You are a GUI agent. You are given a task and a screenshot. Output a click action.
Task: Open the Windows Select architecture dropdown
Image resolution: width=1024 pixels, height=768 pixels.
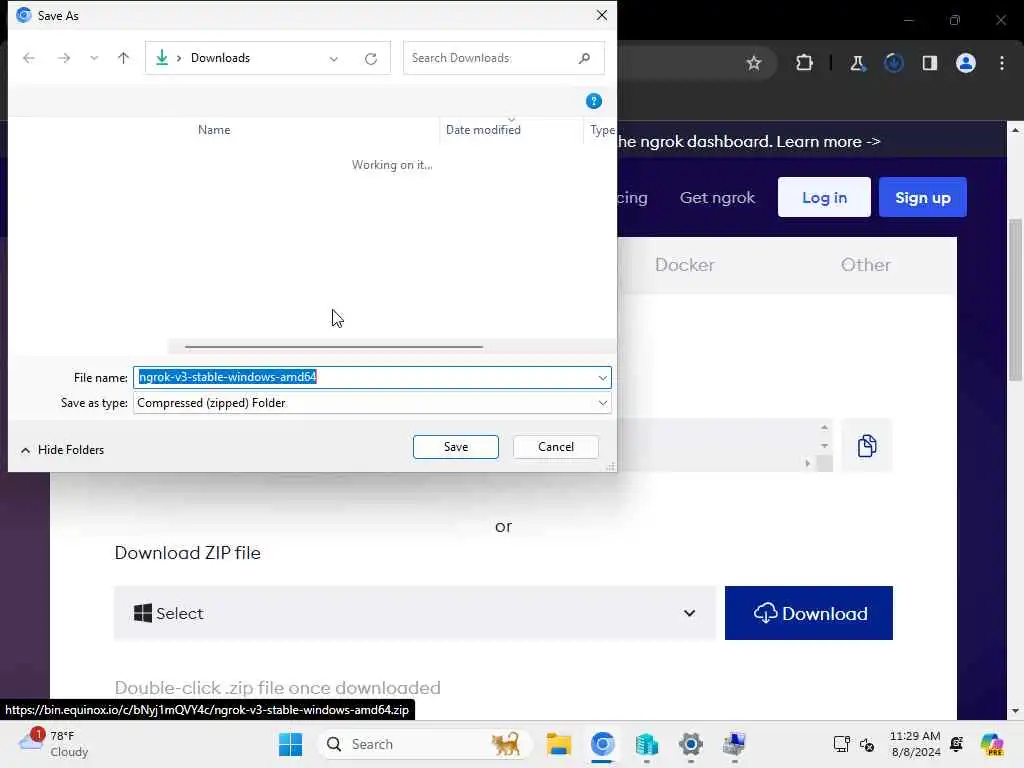coord(415,613)
